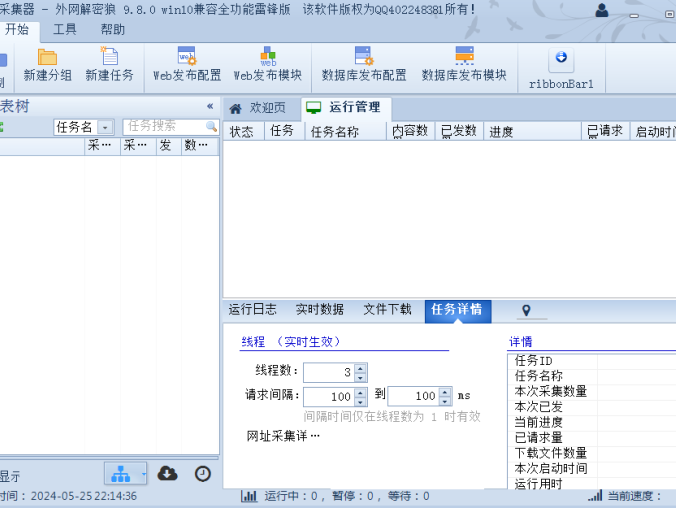Click the ribbonBar1 button

coord(561,67)
